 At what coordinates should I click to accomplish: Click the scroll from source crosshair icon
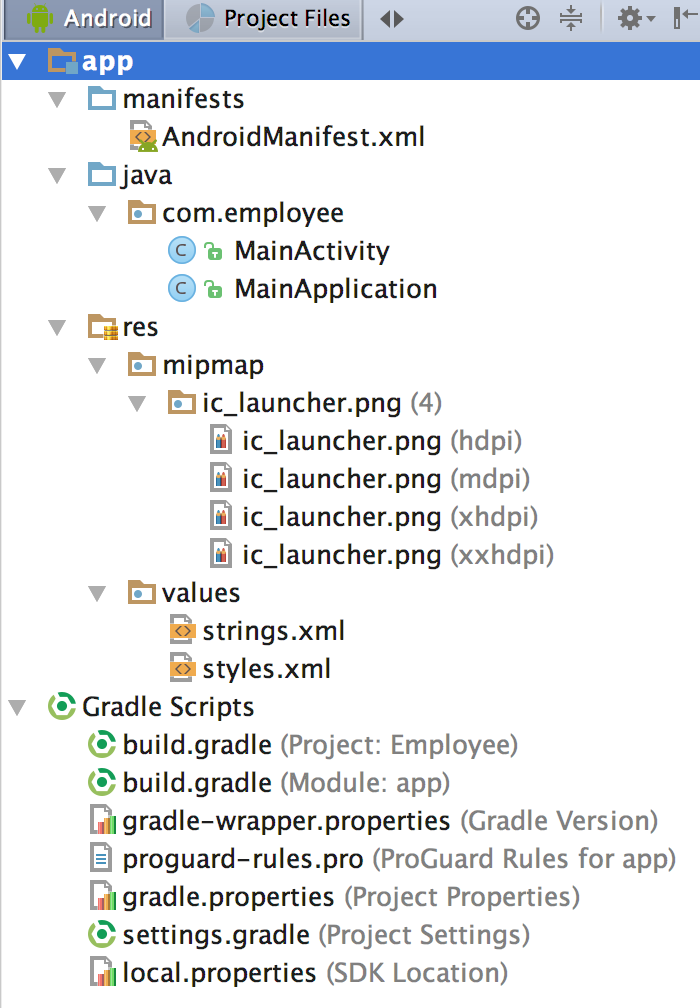pyautogui.click(x=527, y=18)
